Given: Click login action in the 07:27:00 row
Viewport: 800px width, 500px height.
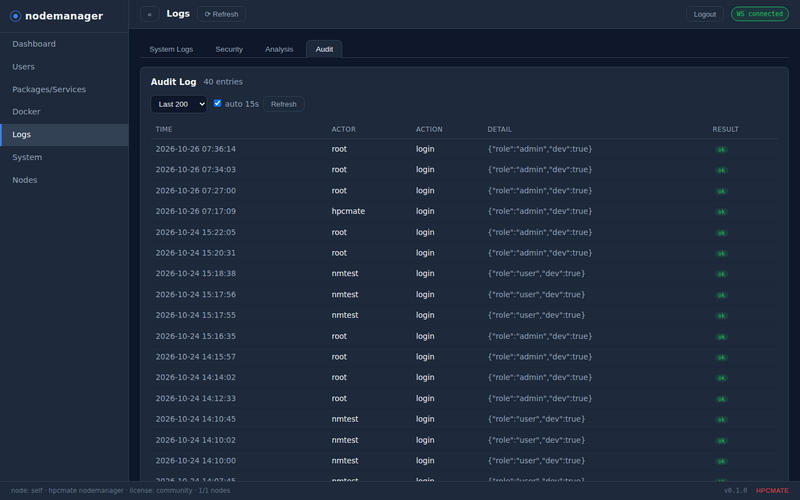Looking at the screenshot, I should pyautogui.click(x=425, y=191).
